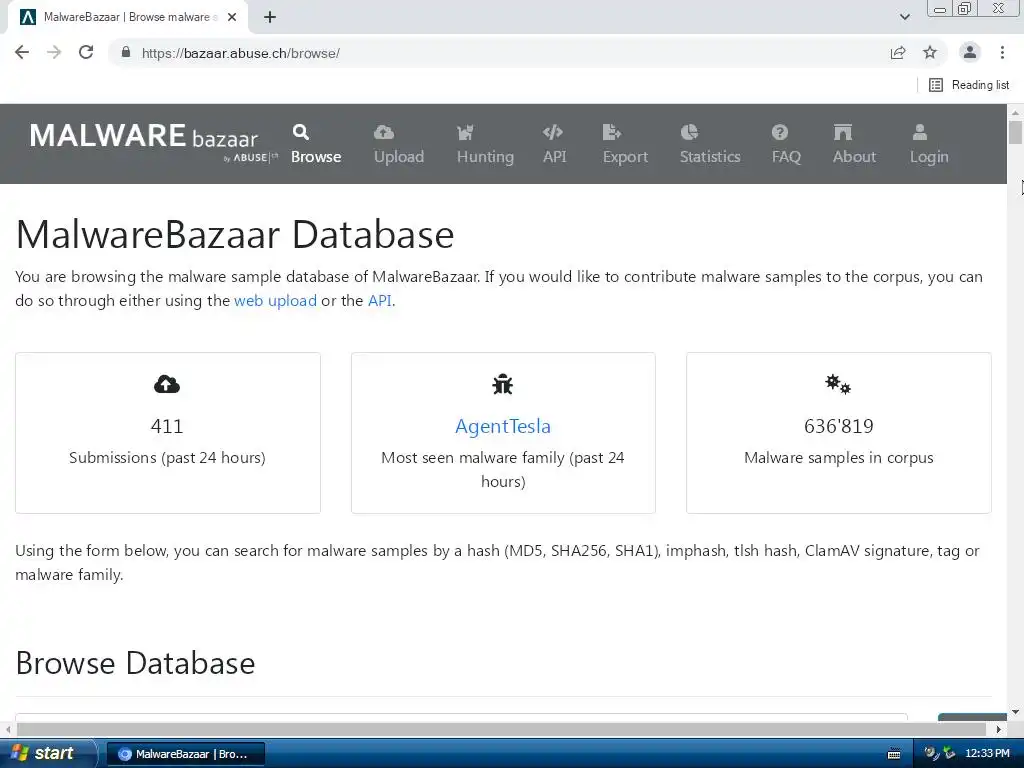Open the Reading list panel
1024x768 pixels.
point(969,85)
